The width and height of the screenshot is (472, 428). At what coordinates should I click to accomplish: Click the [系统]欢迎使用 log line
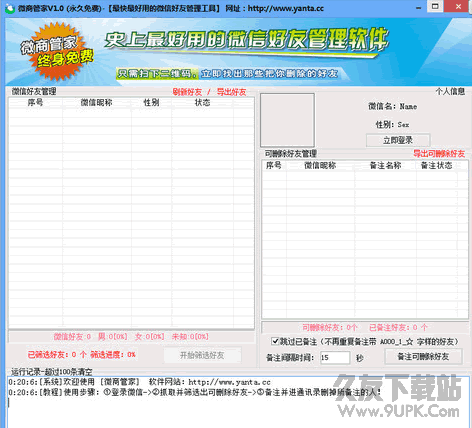(x=139, y=382)
